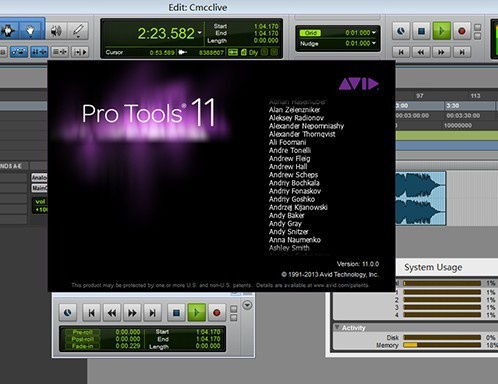Open the Nudge value dropdown
The height and width of the screenshot is (384, 498).
coord(374,43)
